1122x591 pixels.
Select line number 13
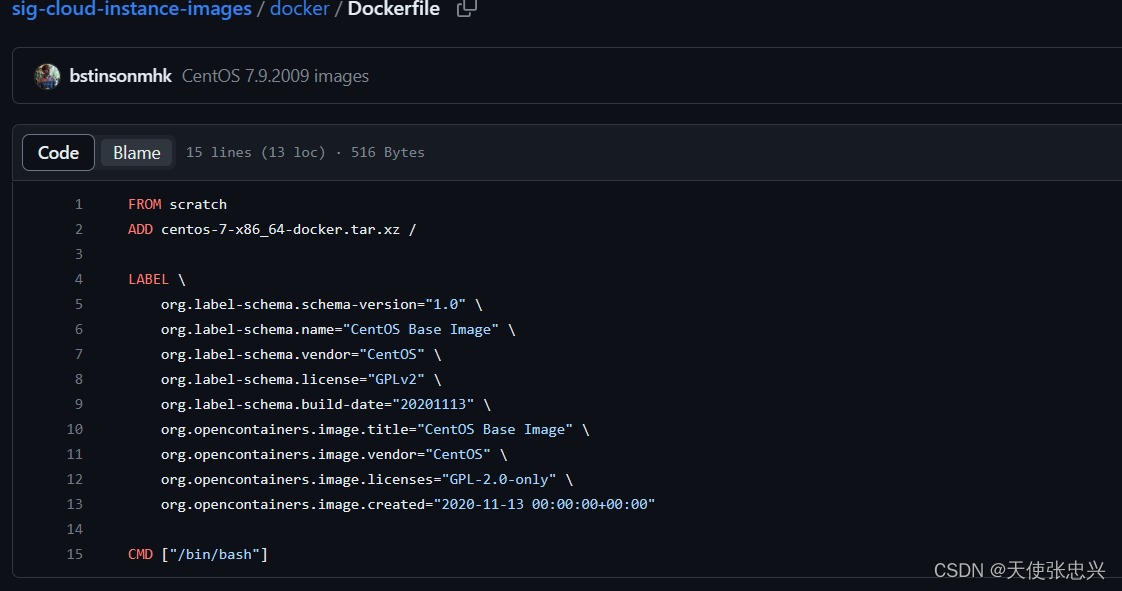(74, 504)
